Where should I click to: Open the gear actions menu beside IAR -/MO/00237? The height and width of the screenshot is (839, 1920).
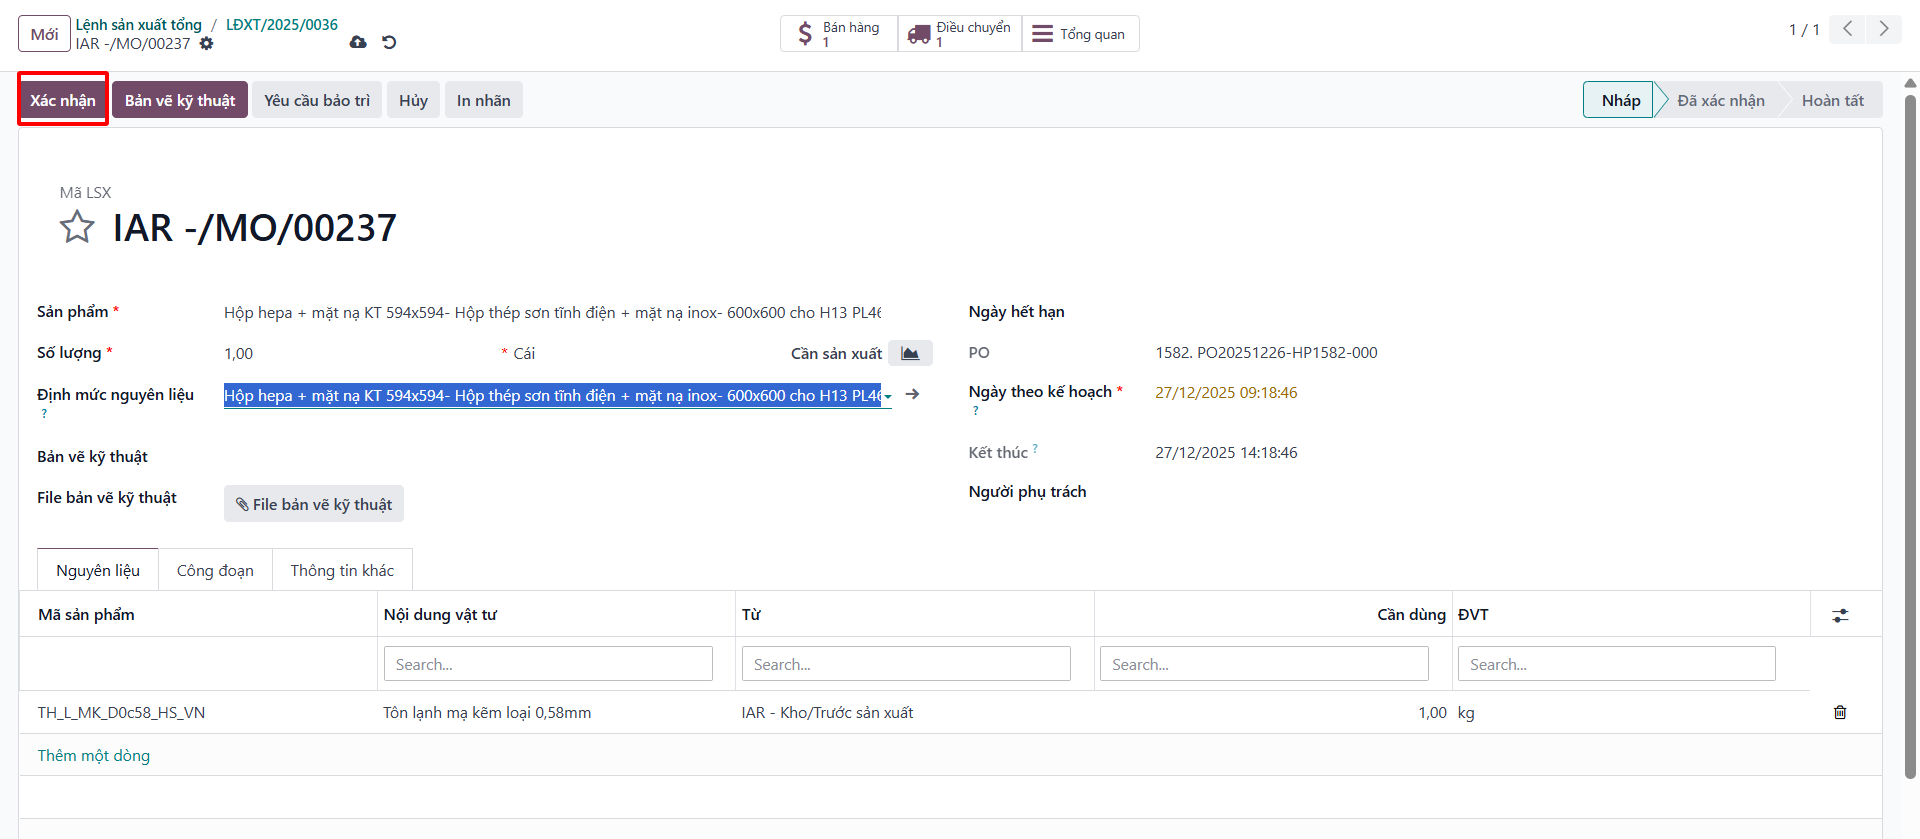click(x=206, y=43)
